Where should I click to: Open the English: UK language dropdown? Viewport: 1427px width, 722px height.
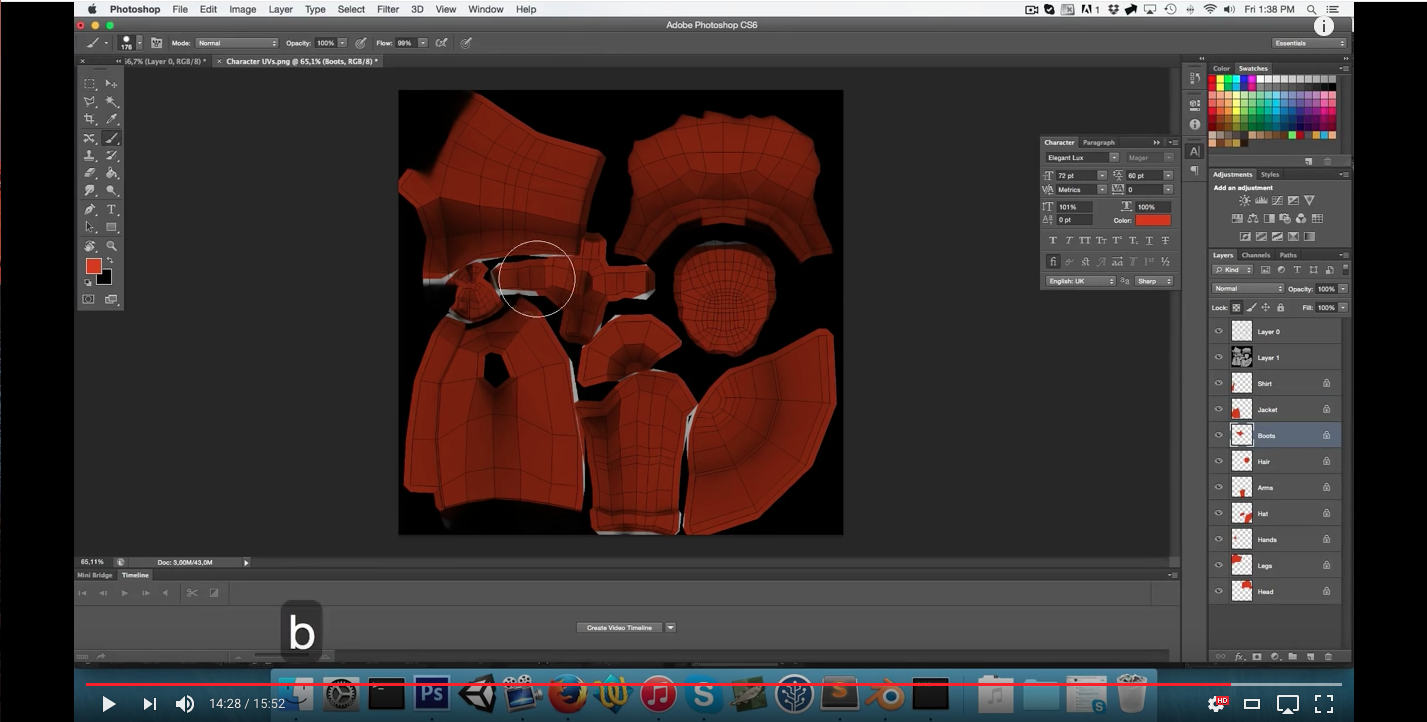tap(1080, 281)
